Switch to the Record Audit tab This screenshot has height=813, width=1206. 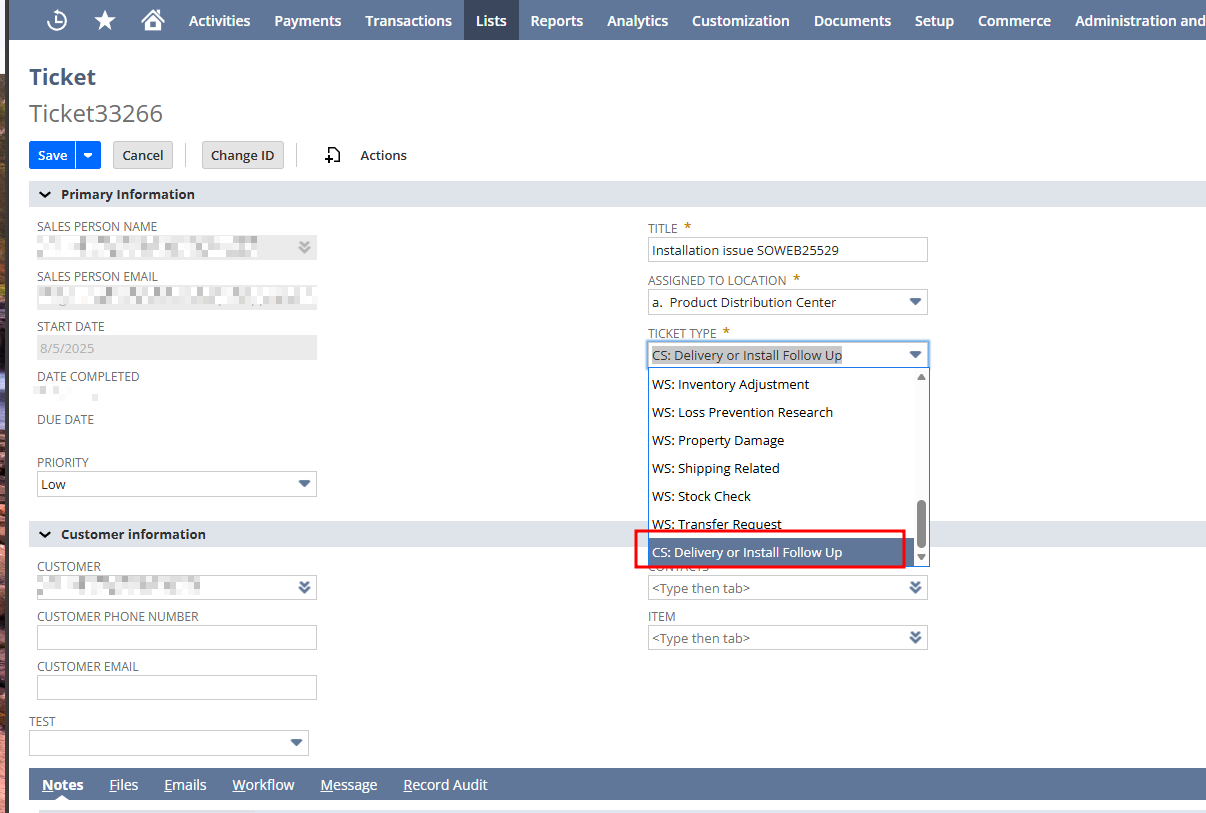click(x=445, y=785)
